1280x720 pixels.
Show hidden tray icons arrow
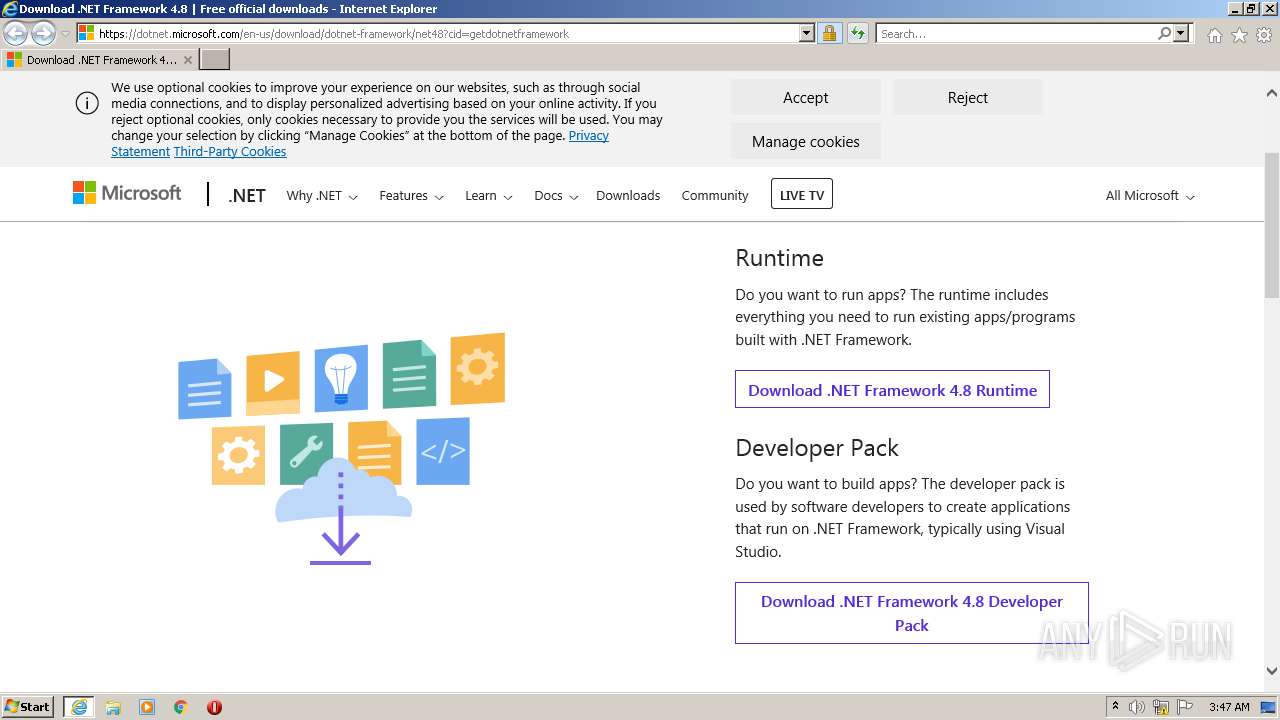pyautogui.click(x=1115, y=707)
